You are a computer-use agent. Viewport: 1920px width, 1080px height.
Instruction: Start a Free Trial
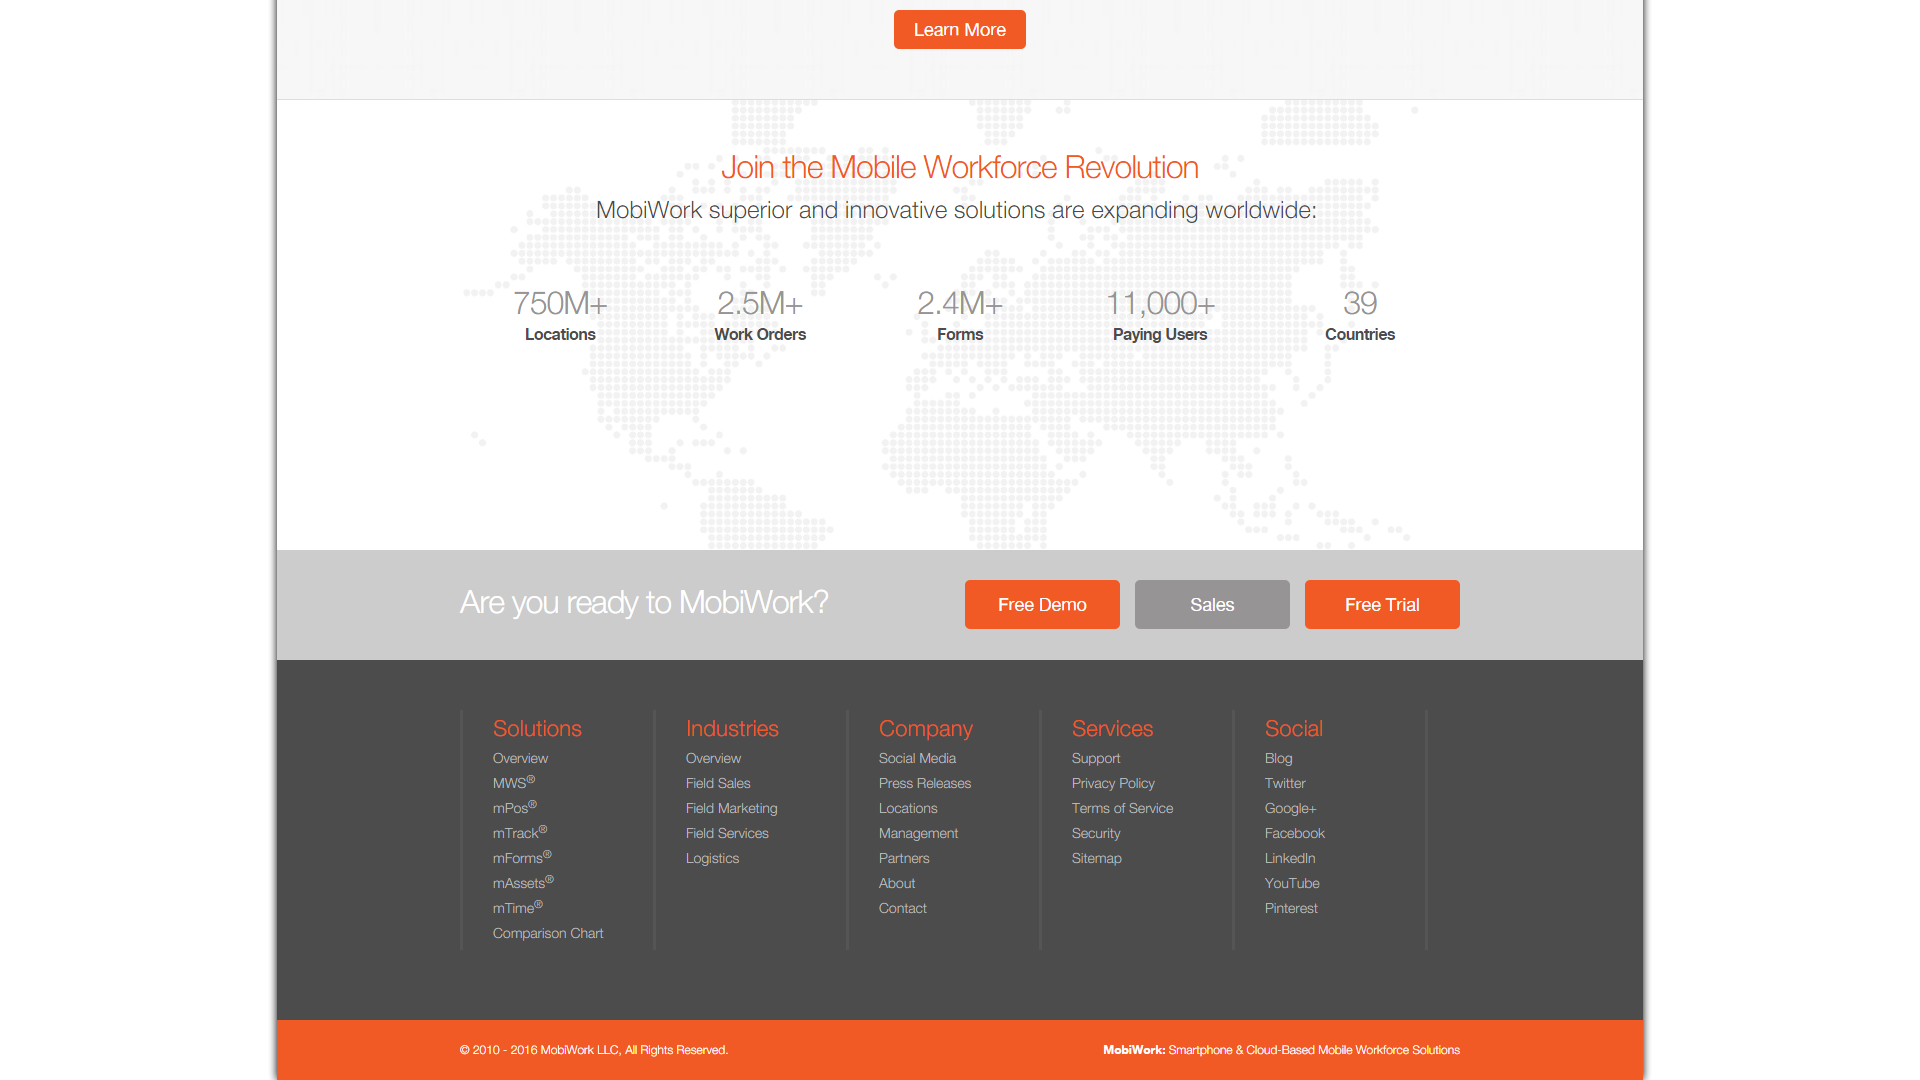tap(1382, 604)
